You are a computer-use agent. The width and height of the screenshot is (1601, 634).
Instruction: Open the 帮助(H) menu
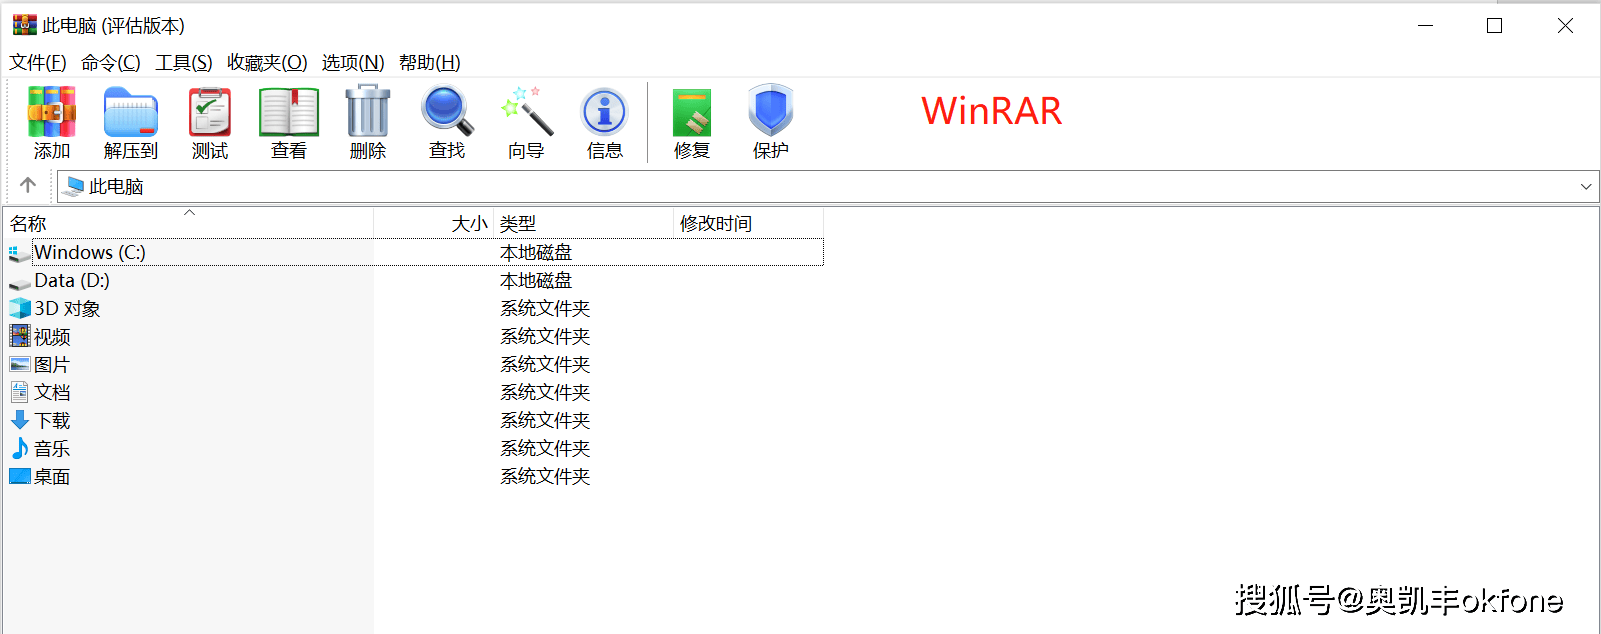coord(430,63)
